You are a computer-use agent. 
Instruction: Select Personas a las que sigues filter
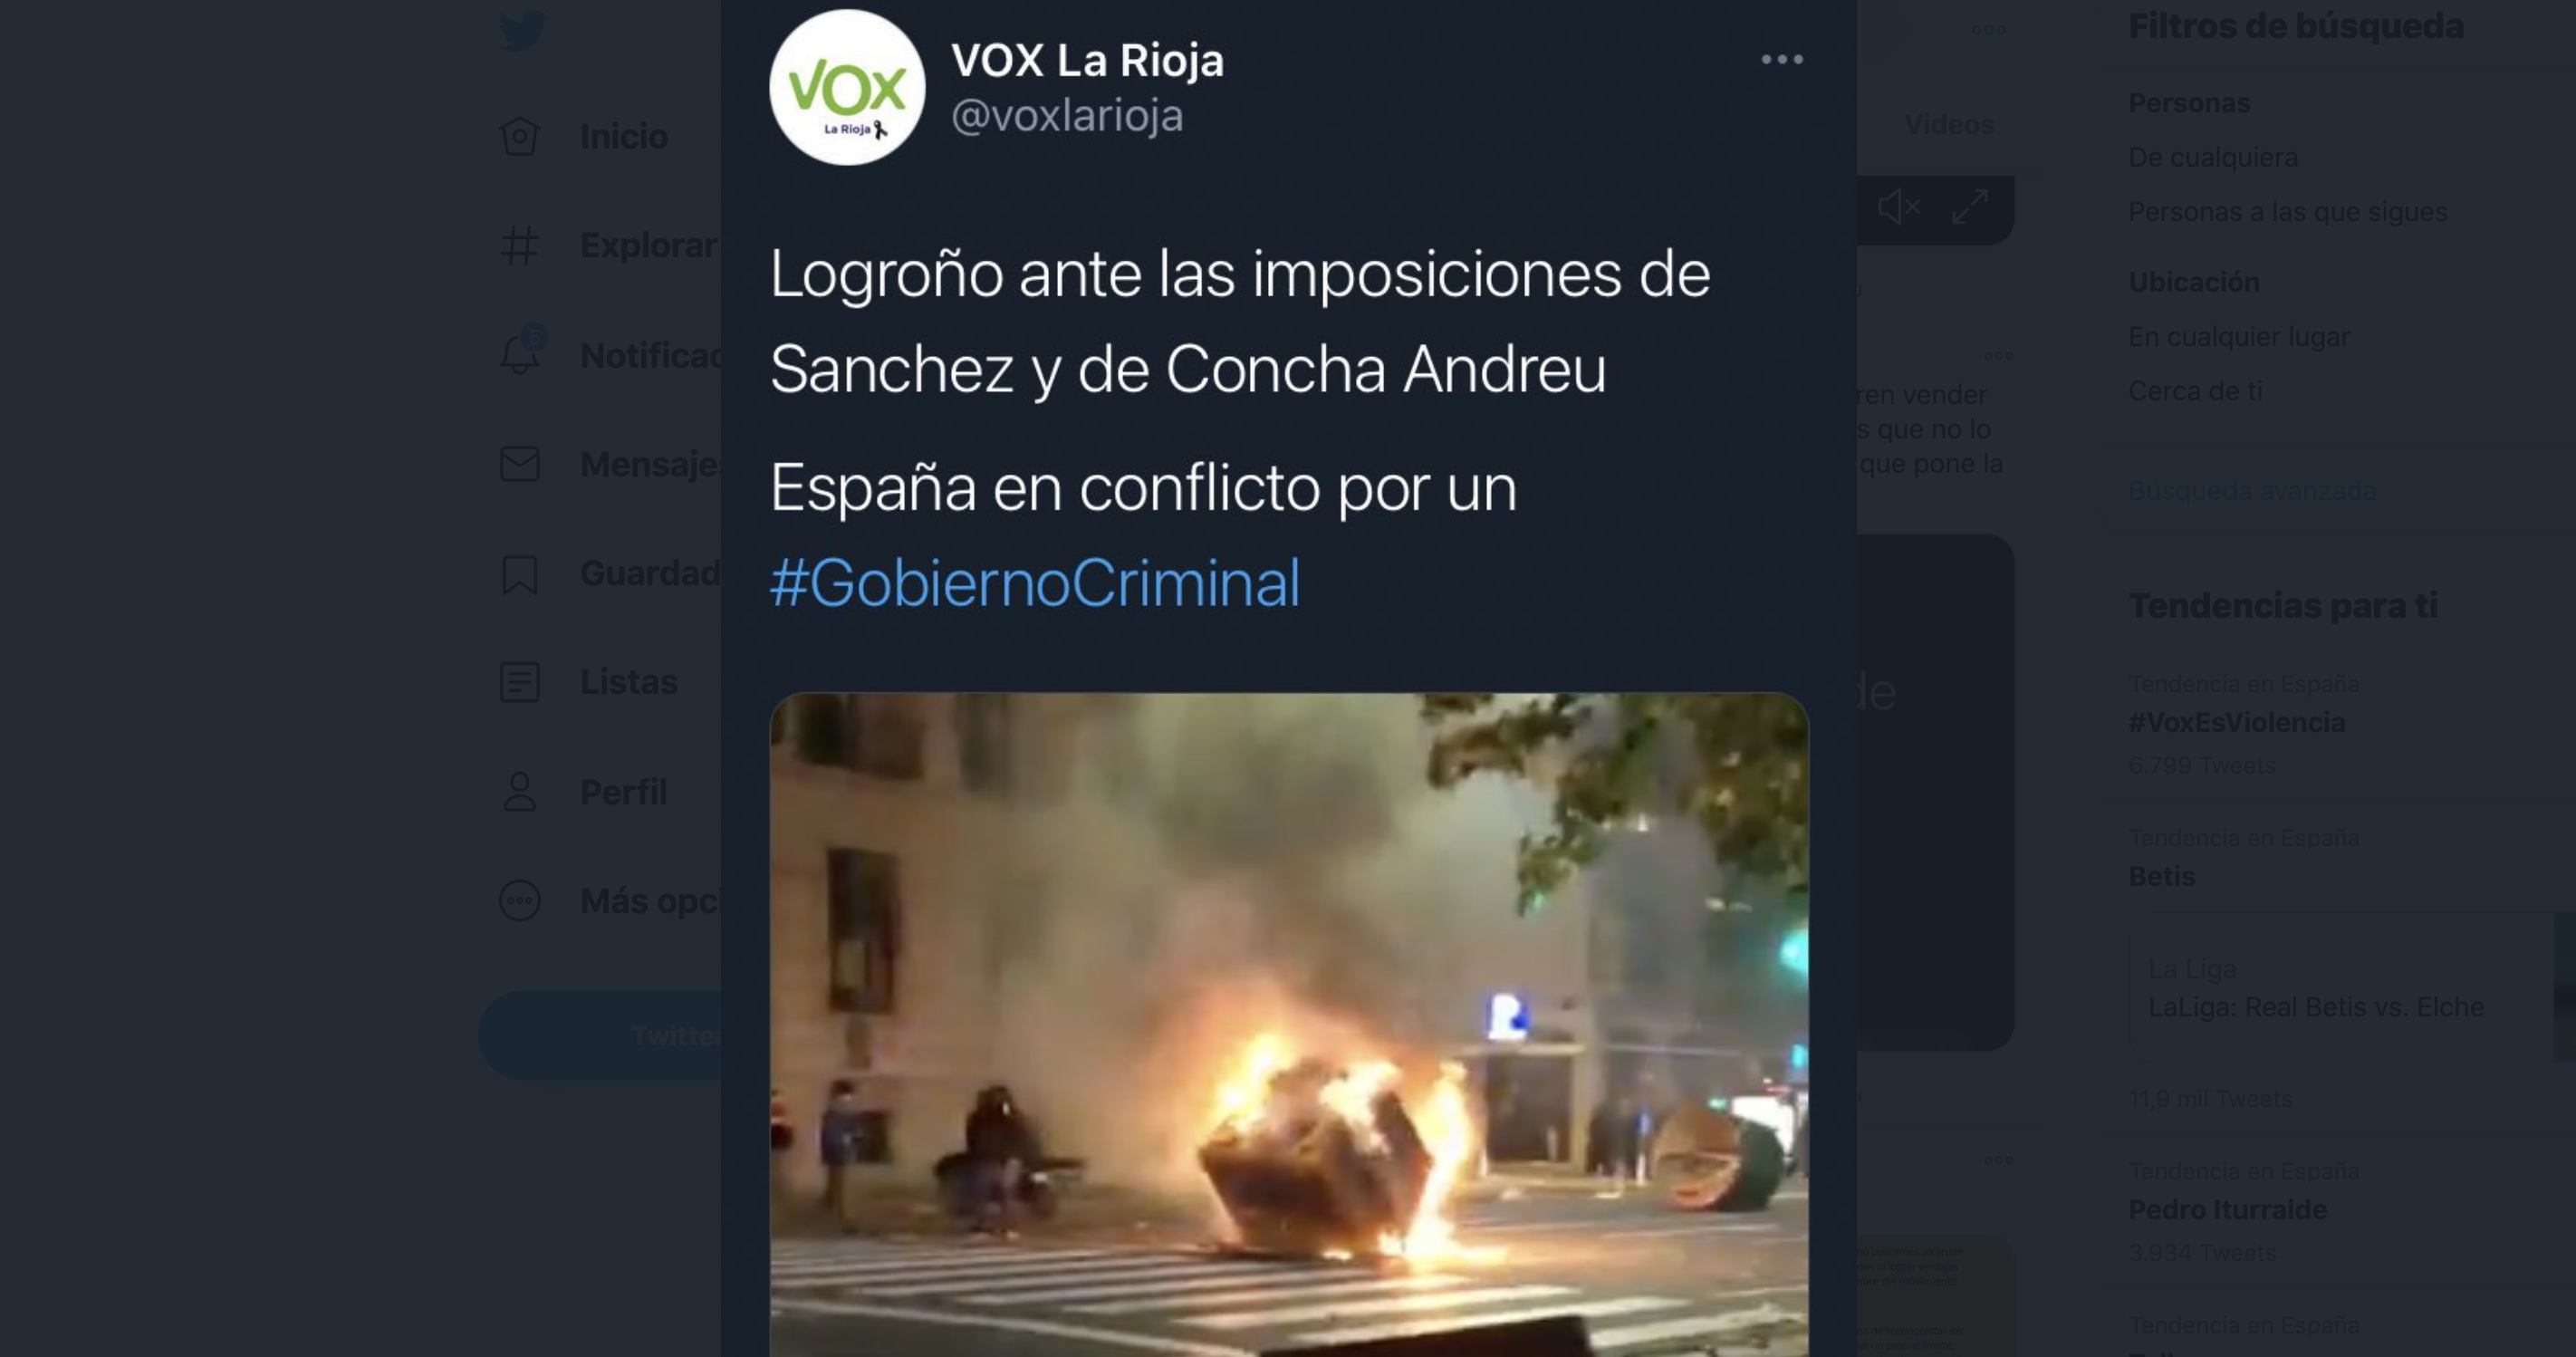(2288, 212)
